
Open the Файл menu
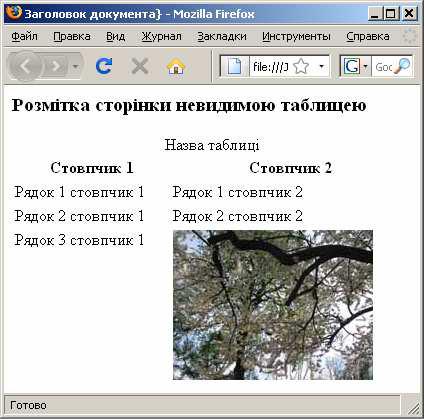[x=25, y=36]
